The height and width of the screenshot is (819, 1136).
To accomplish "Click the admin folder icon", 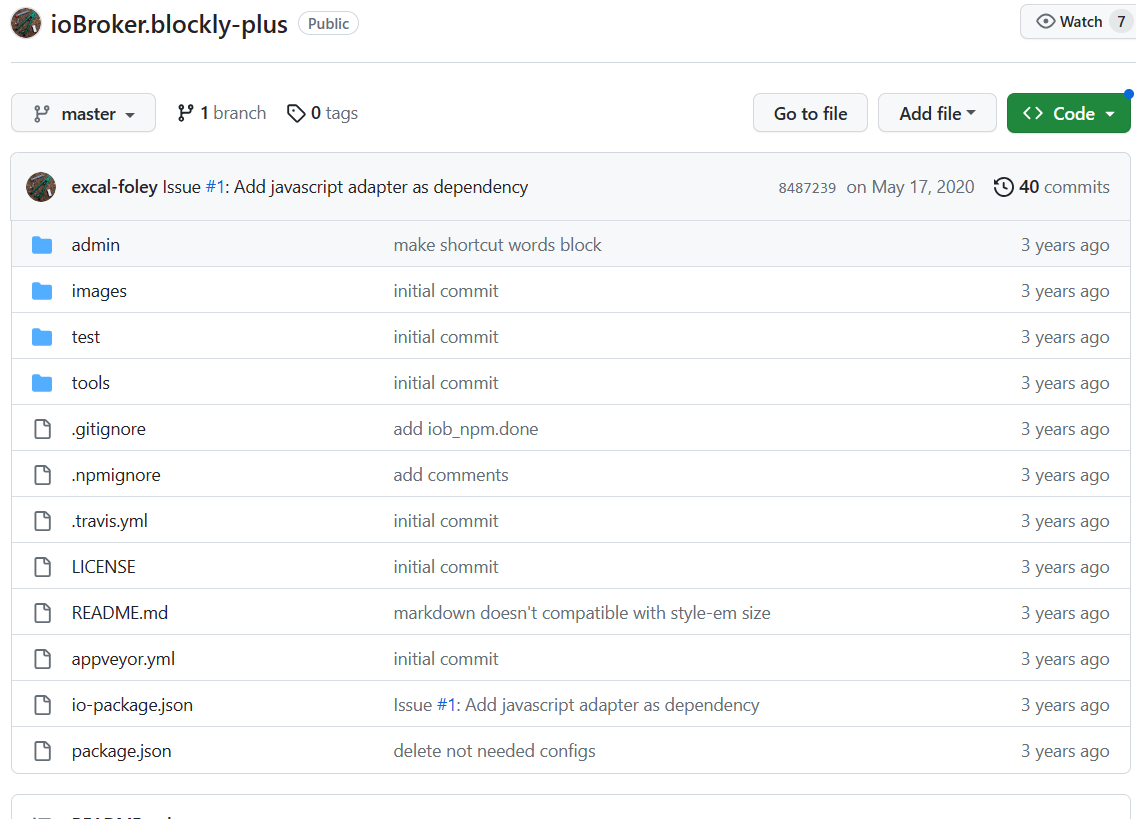I will click(x=42, y=245).
